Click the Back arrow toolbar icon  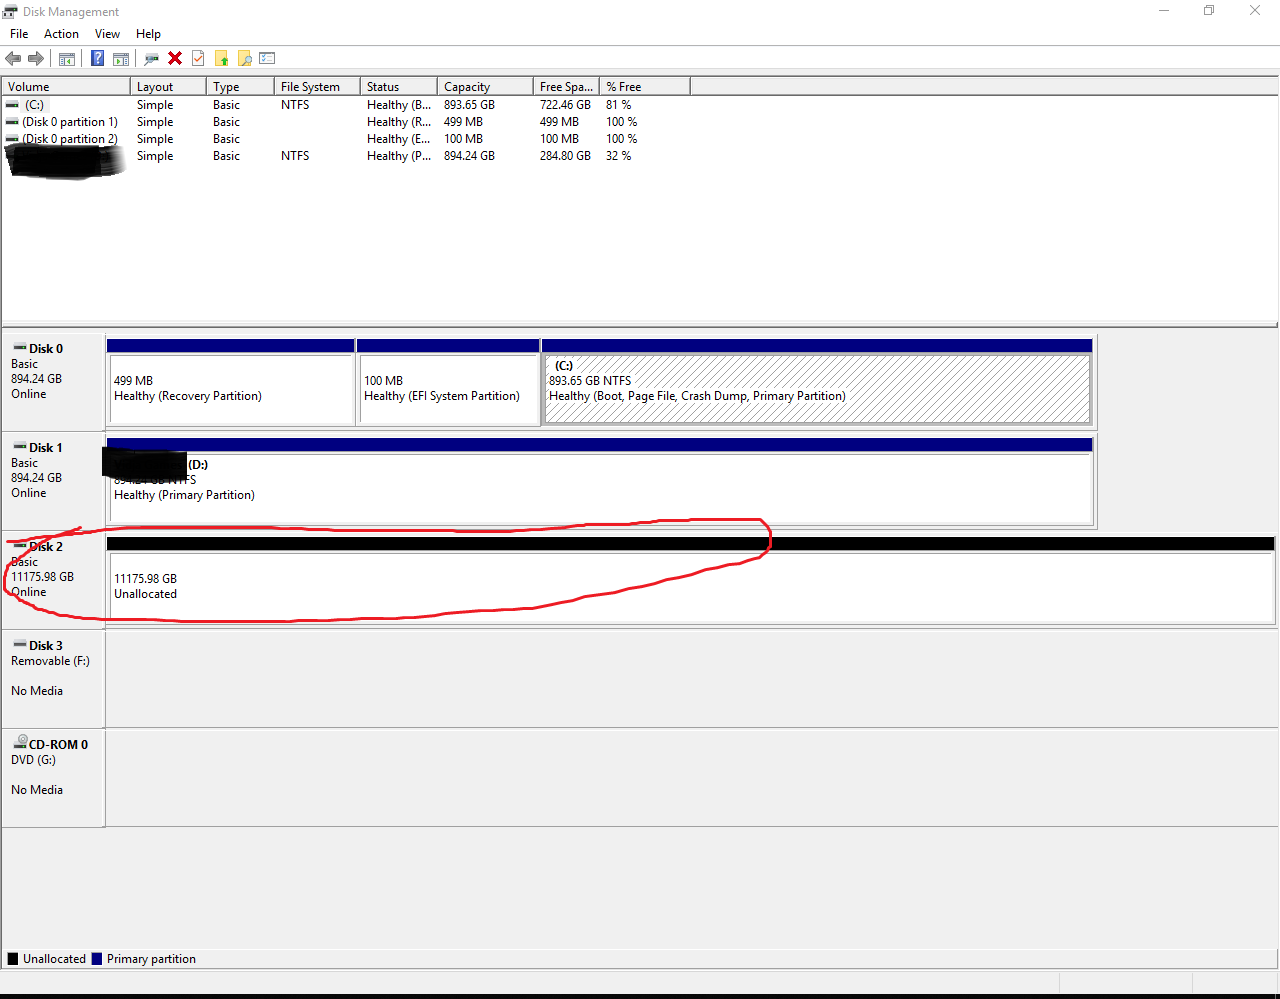tap(13, 59)
